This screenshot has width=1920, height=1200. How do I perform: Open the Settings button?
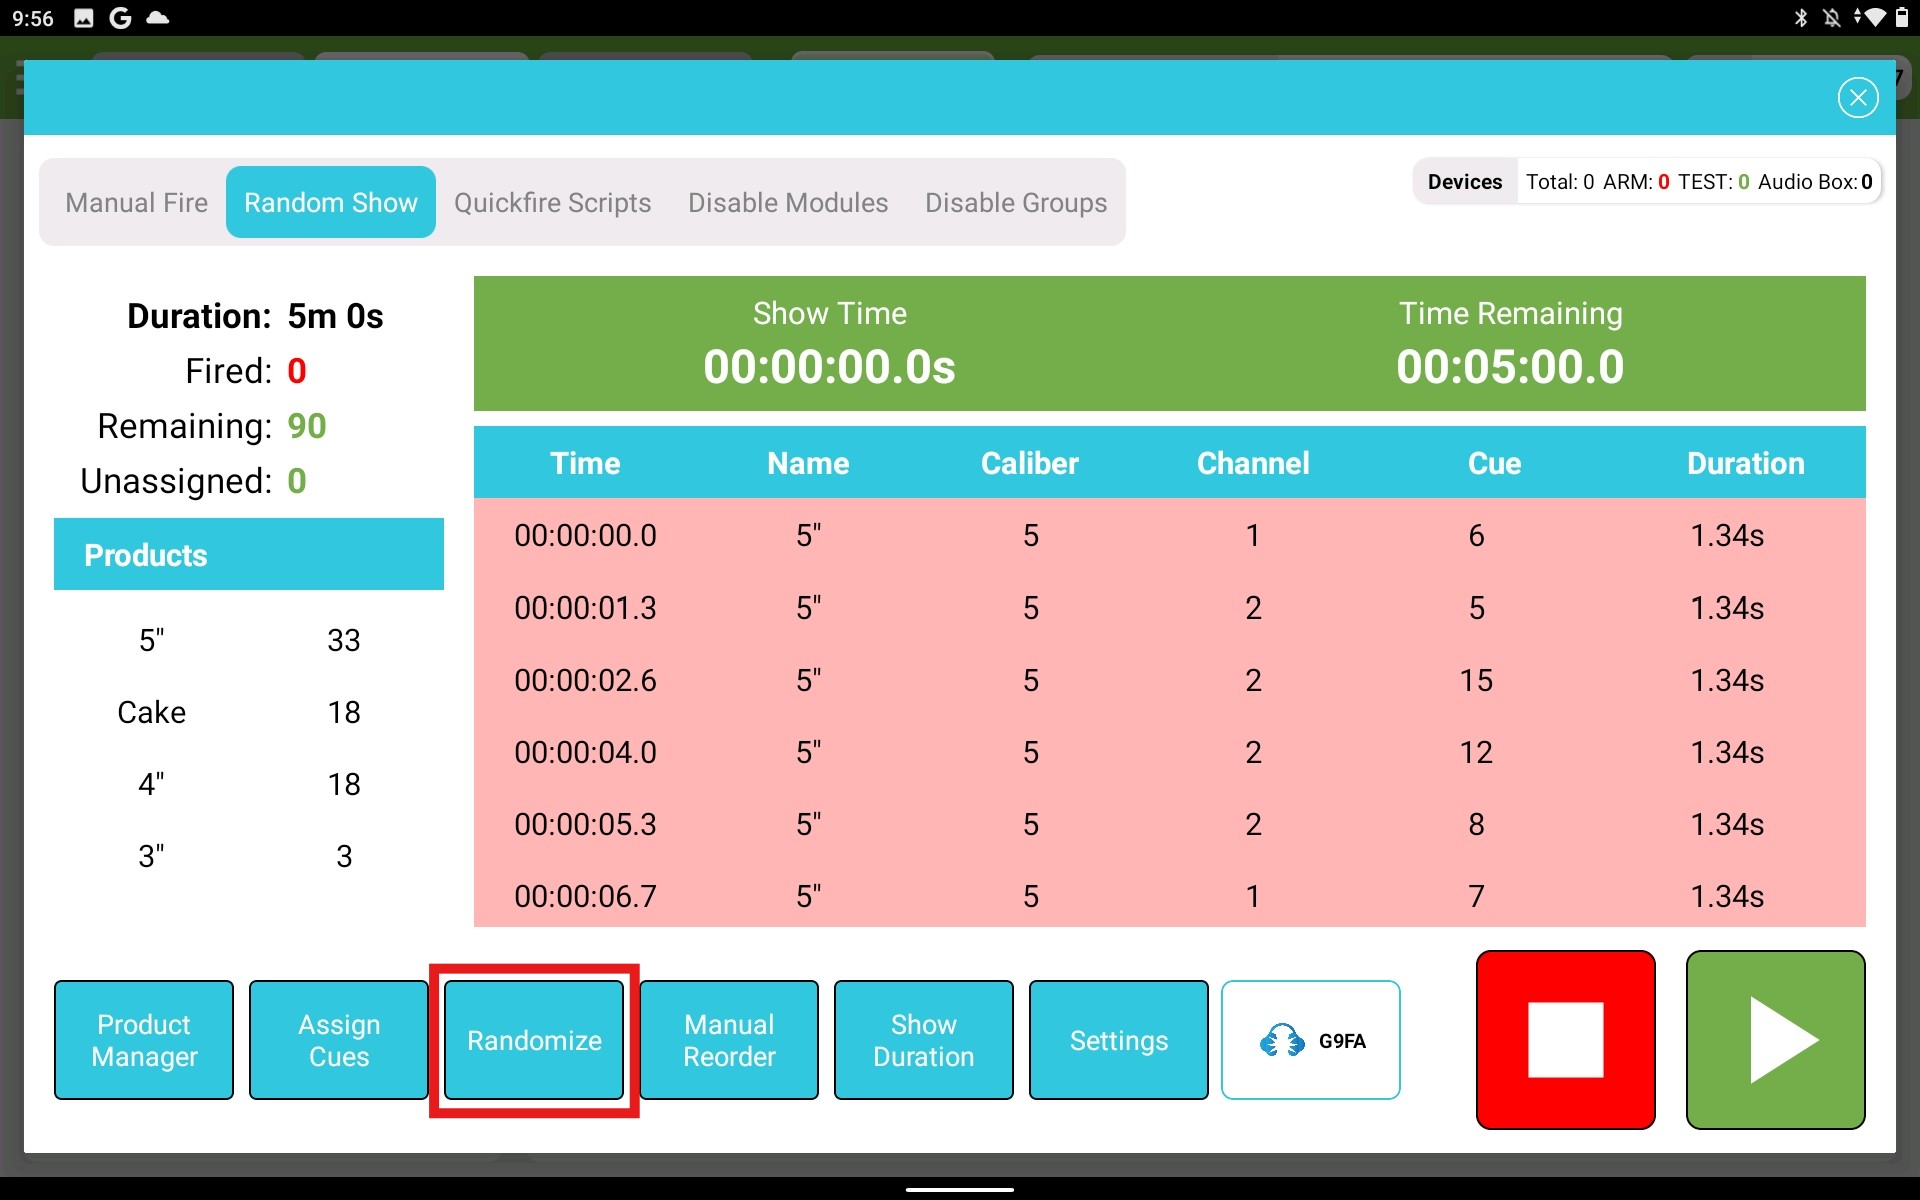point(1118,1040)
